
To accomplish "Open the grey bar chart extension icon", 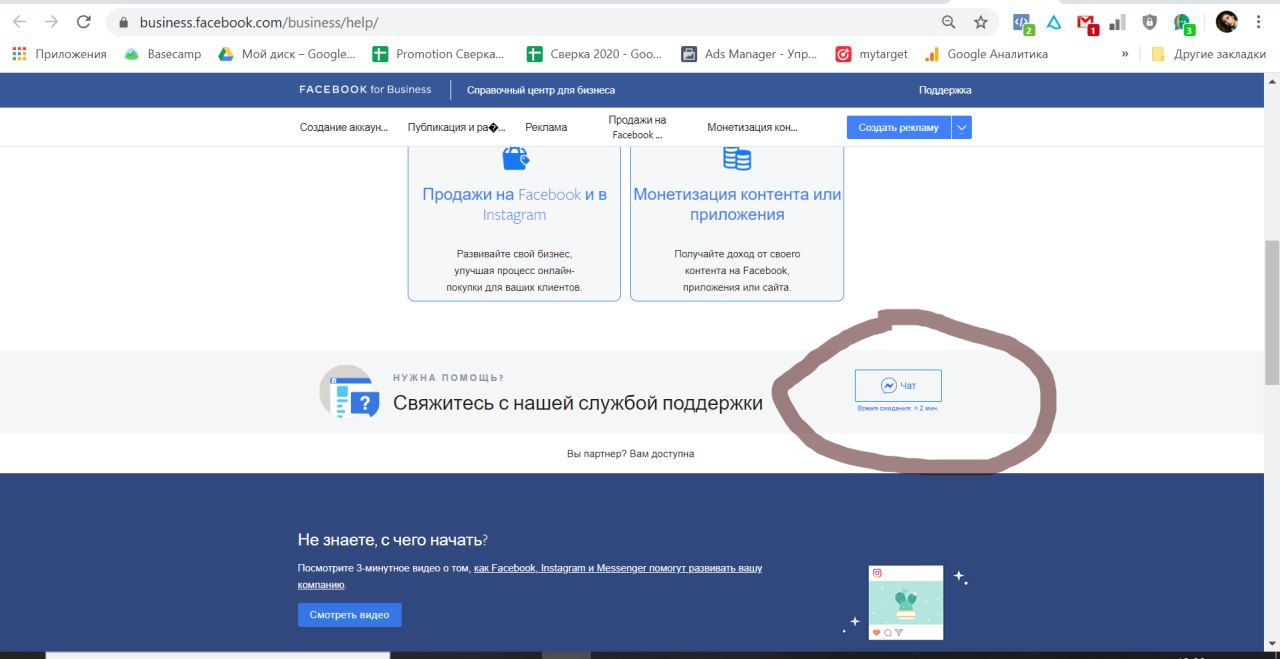I will pyautogui.click(x=1118, y=22).
